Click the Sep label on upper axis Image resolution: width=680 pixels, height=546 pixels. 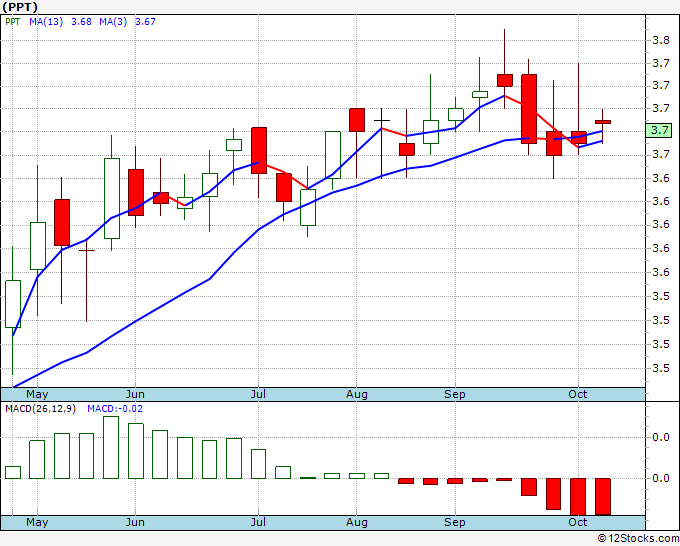click(455, 394)
